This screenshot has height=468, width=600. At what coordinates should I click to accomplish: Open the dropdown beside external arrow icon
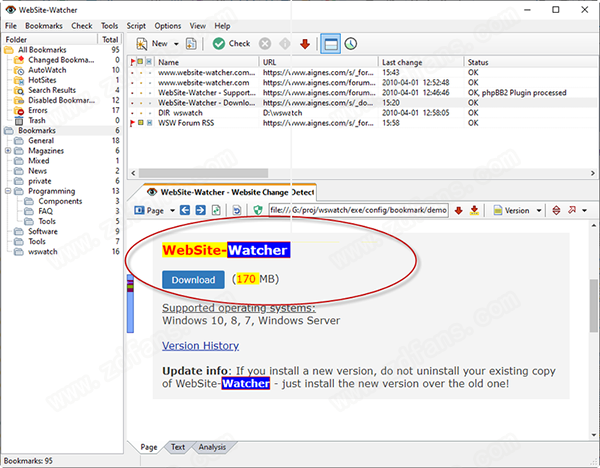tap(584, 210)
